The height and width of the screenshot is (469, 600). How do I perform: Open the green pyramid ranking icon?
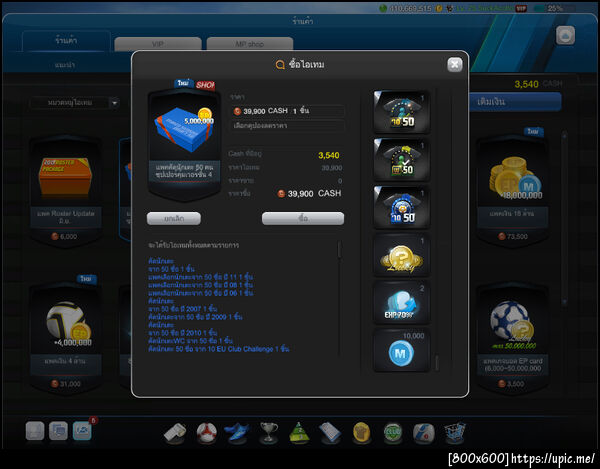299,433
